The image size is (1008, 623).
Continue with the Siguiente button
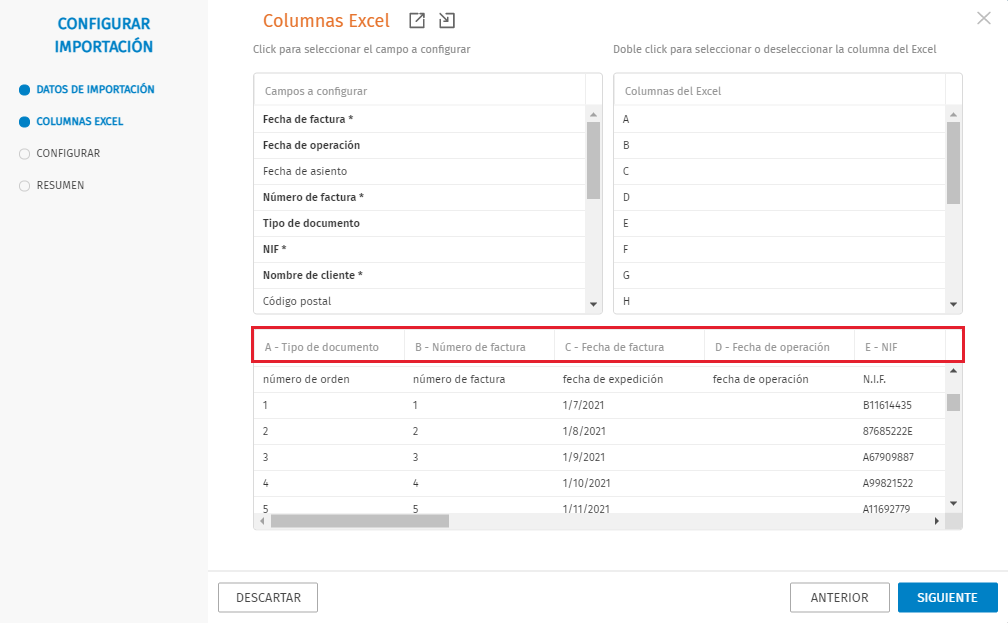[948, 598]
